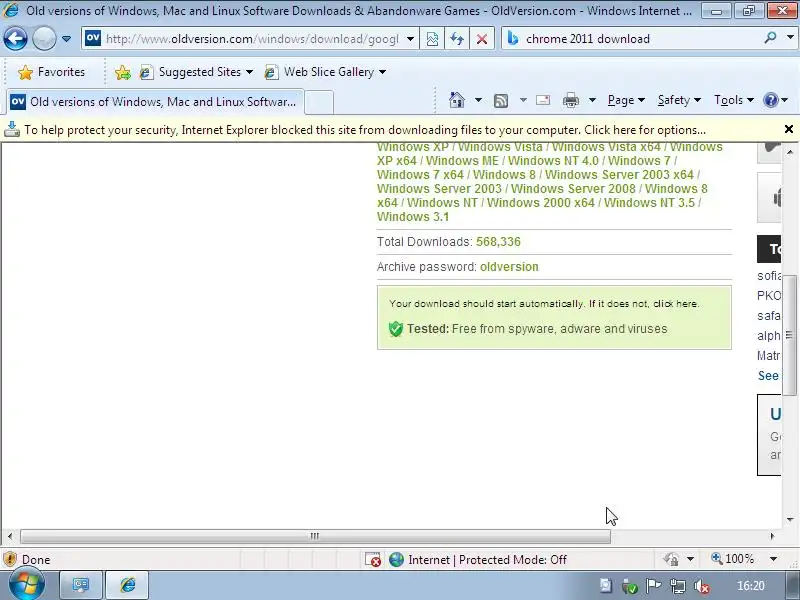Click the green Tested shield icon

(x=395, y=329)
